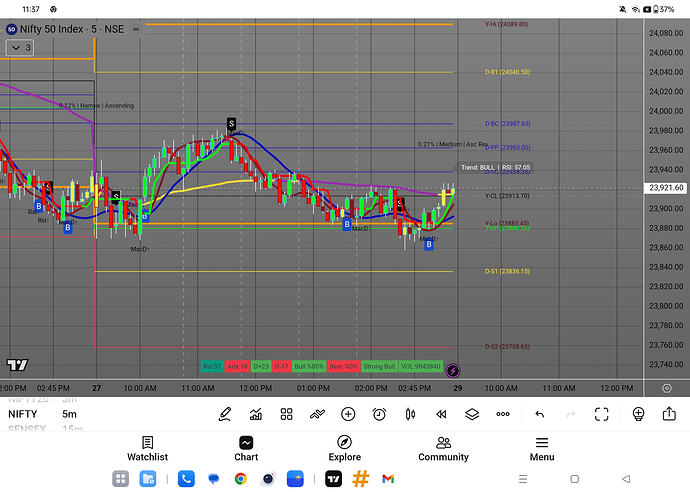690x492 pixels.
Task: Open the Files app in dock
Action: coord(147,479)
